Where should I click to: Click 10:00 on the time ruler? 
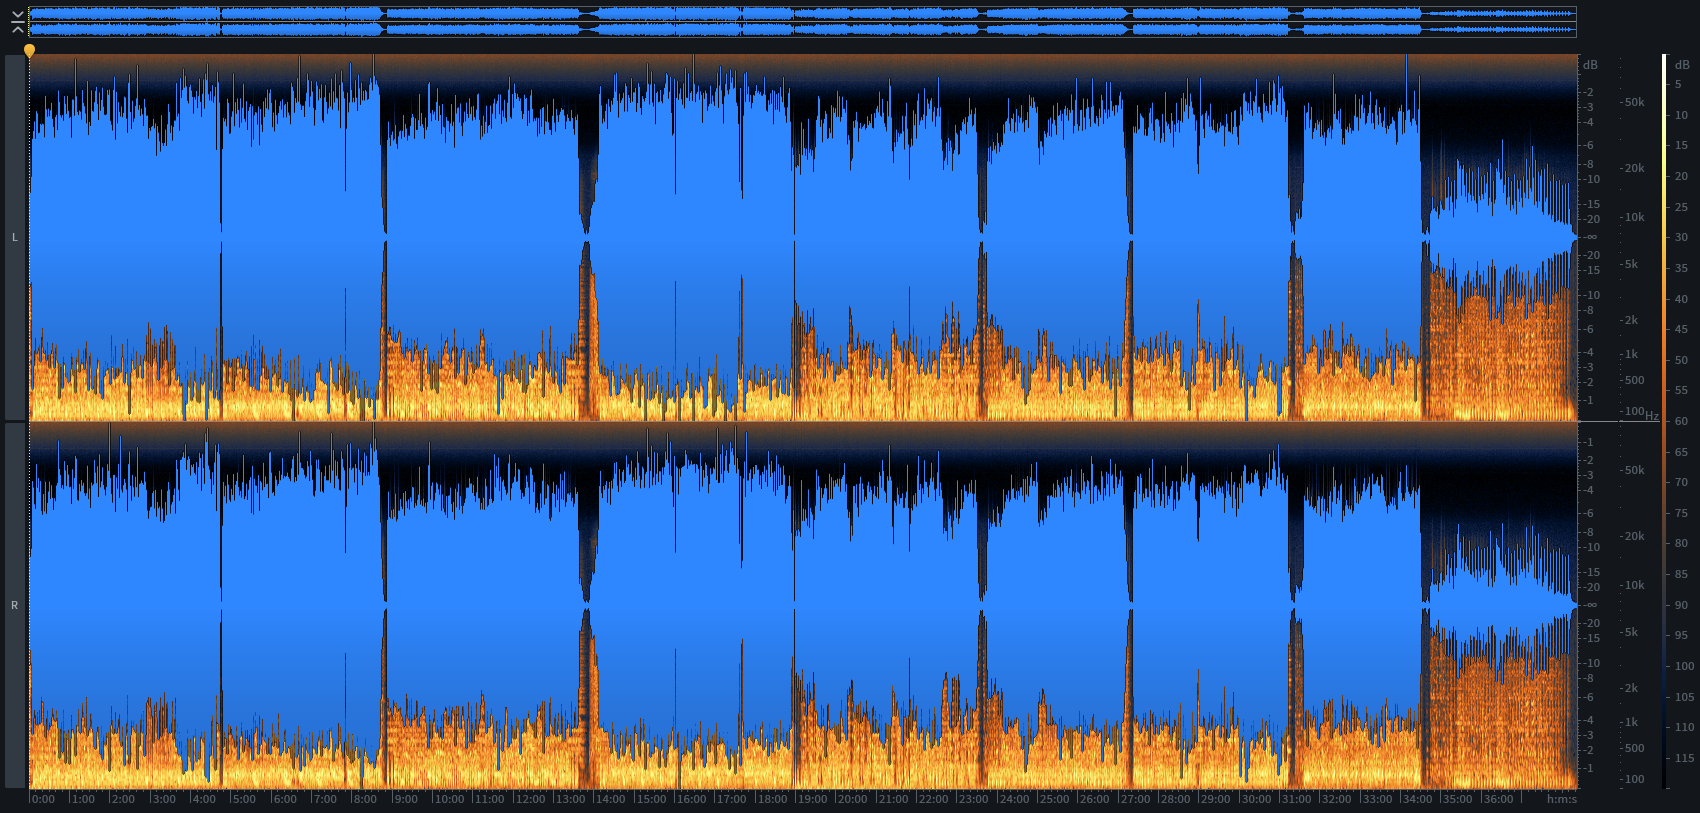449,799
